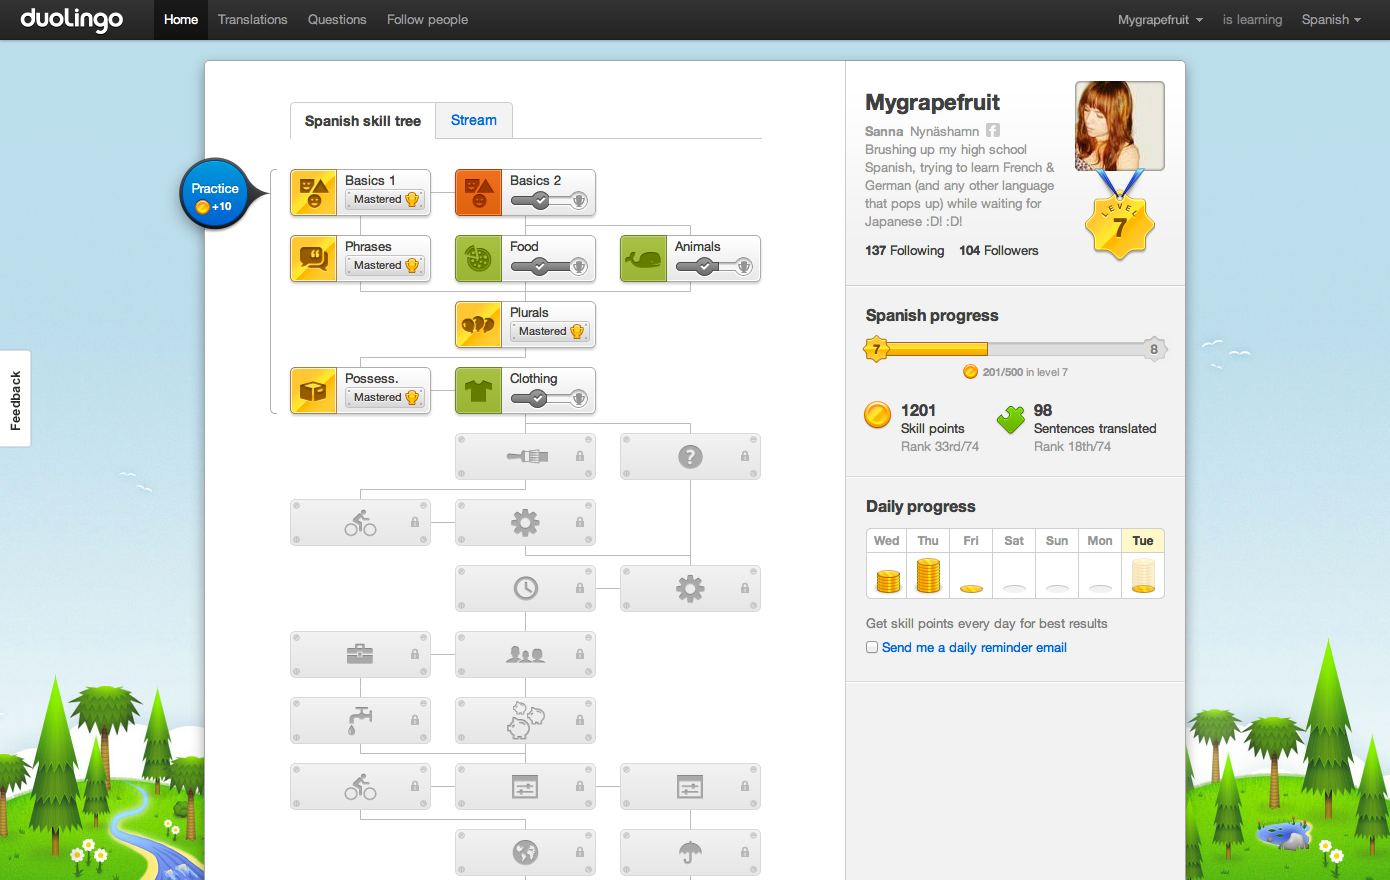Open the Food pizza skill icon
This screenshot has height=880, width=1390.
pyautogui.click(x=478, y=258)
